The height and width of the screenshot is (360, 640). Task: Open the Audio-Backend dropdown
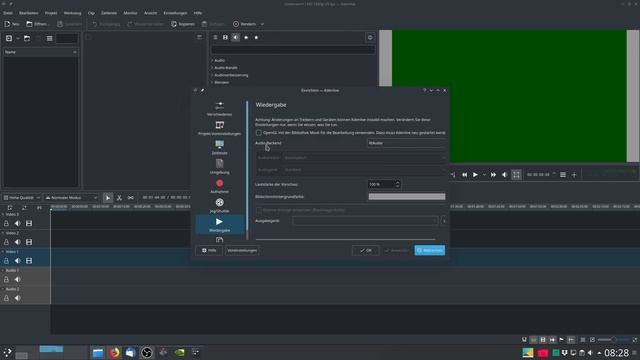tap(406, 143)
